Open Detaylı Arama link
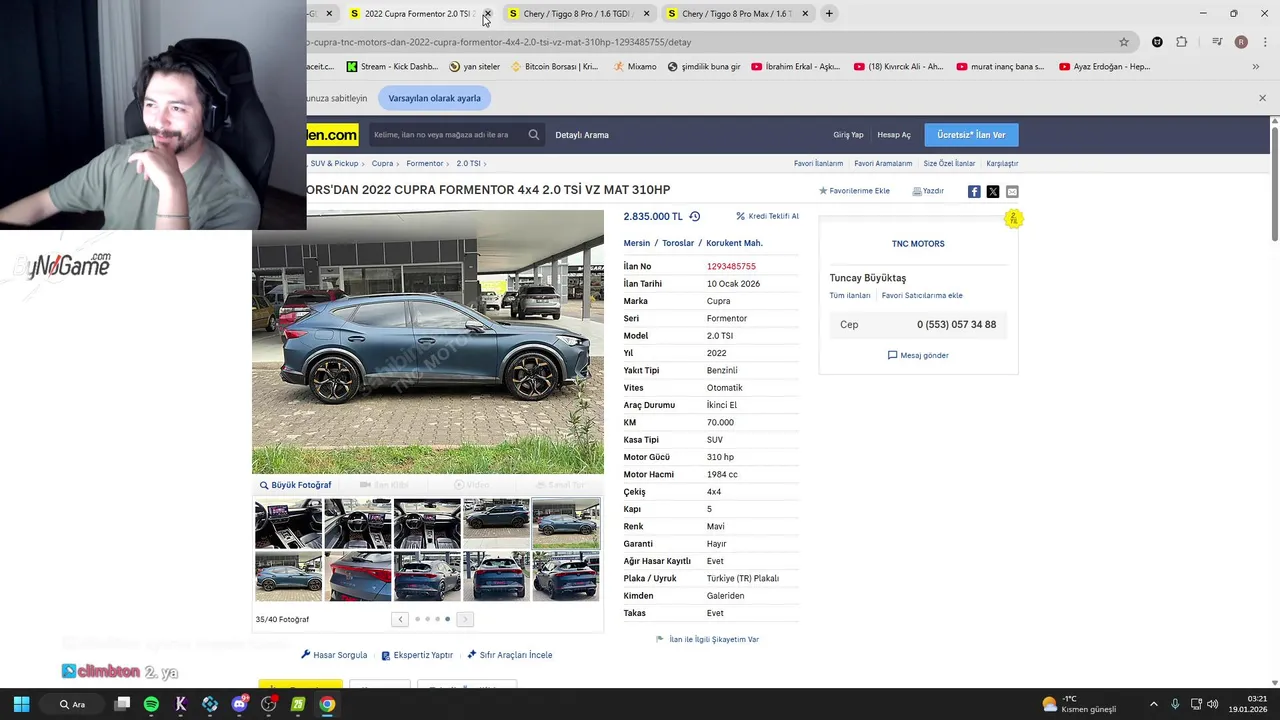This screenshot has width=1280, height=720. pyautogui.click(x=582, y=135)
